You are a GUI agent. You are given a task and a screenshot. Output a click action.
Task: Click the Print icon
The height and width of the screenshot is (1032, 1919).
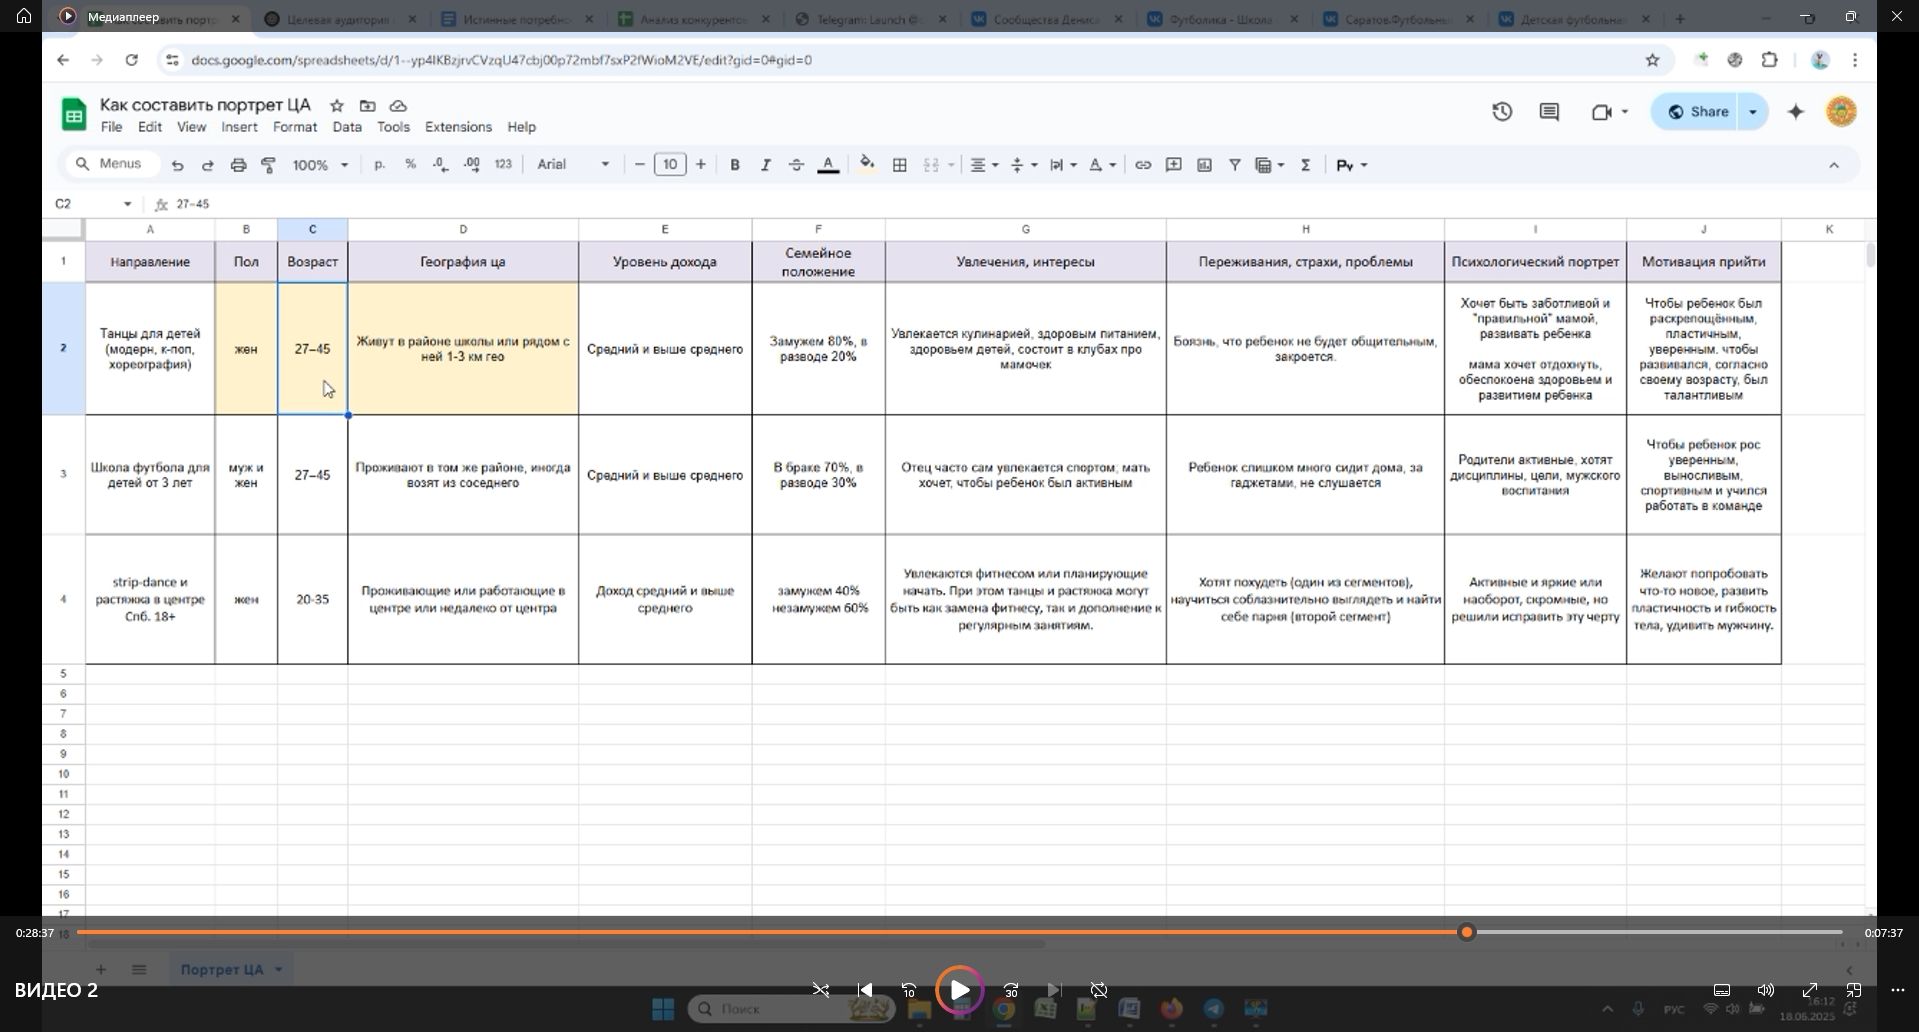pos(238,165)
